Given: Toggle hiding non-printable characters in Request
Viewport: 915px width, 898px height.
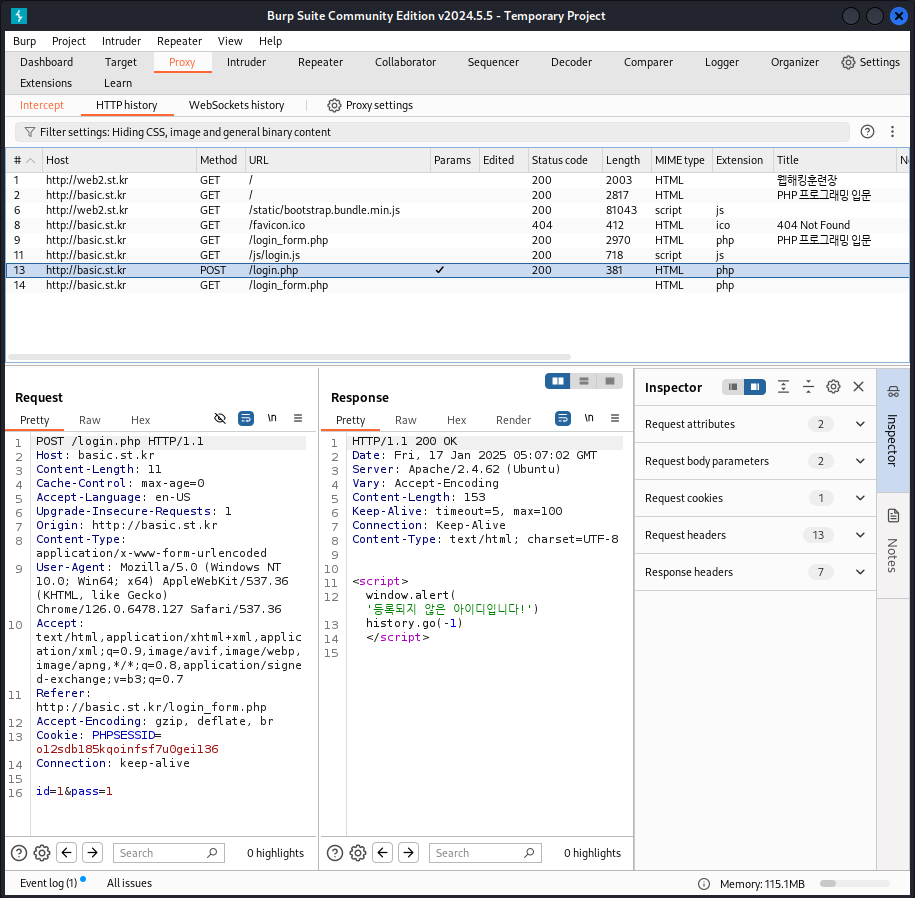Looking at the screenshot, I should coord(220,418).
